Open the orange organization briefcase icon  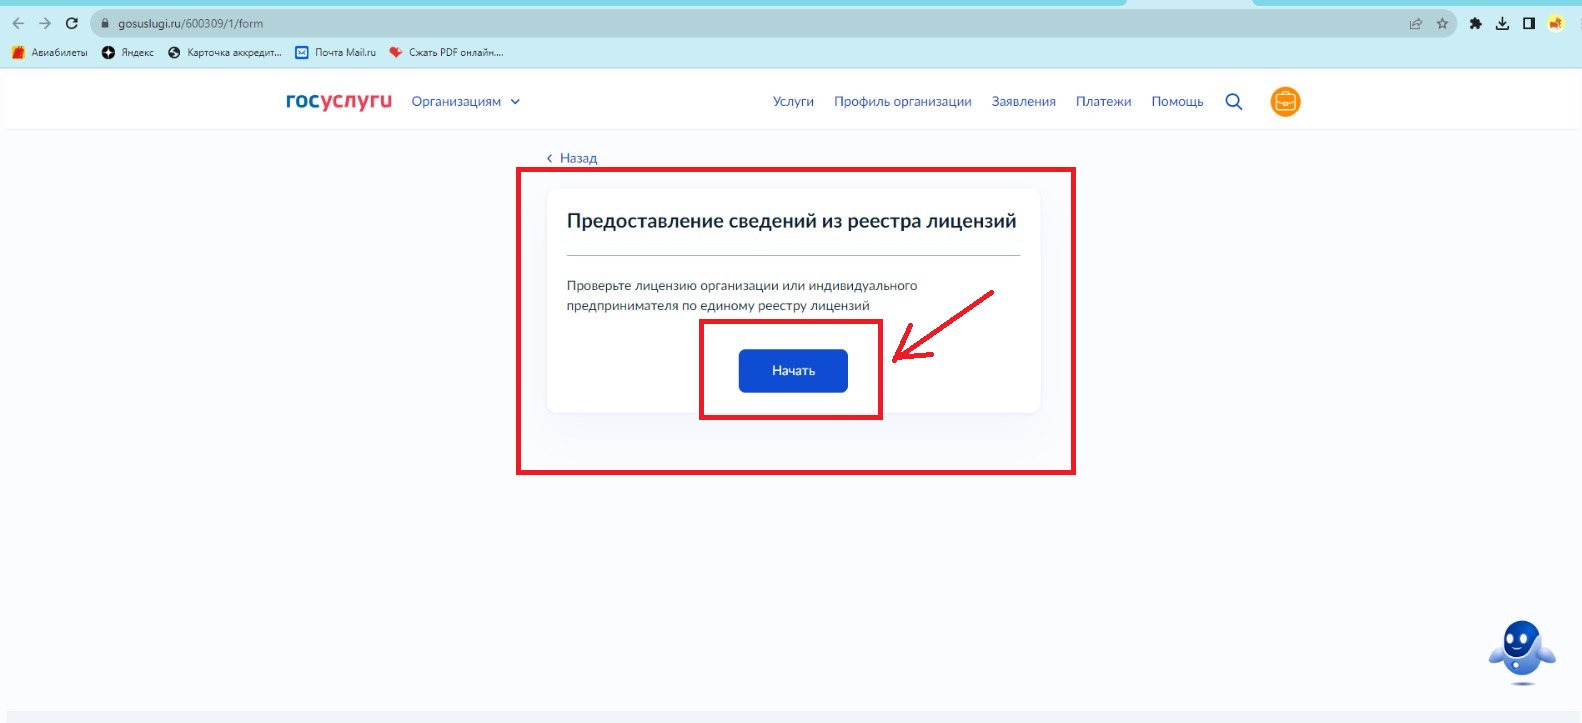coord(1285,101)
